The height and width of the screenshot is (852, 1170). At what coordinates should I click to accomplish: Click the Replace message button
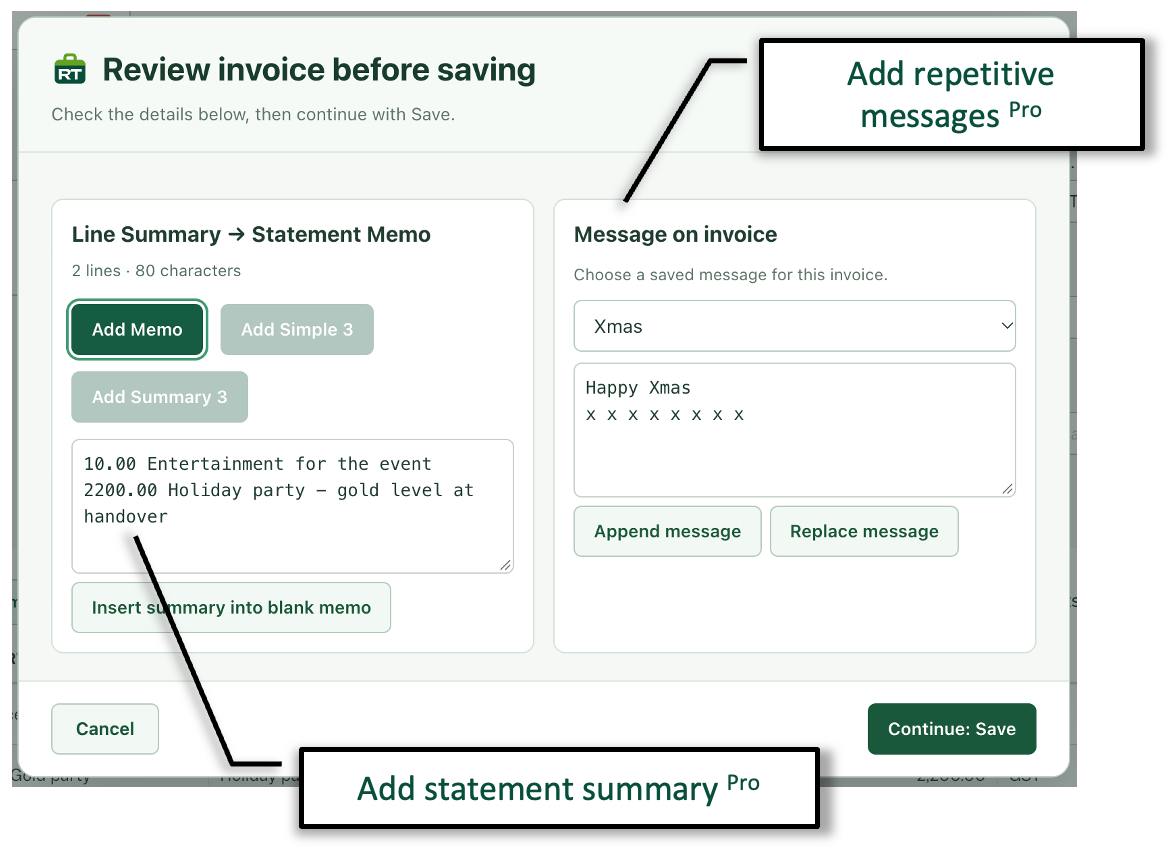(864, 531)
